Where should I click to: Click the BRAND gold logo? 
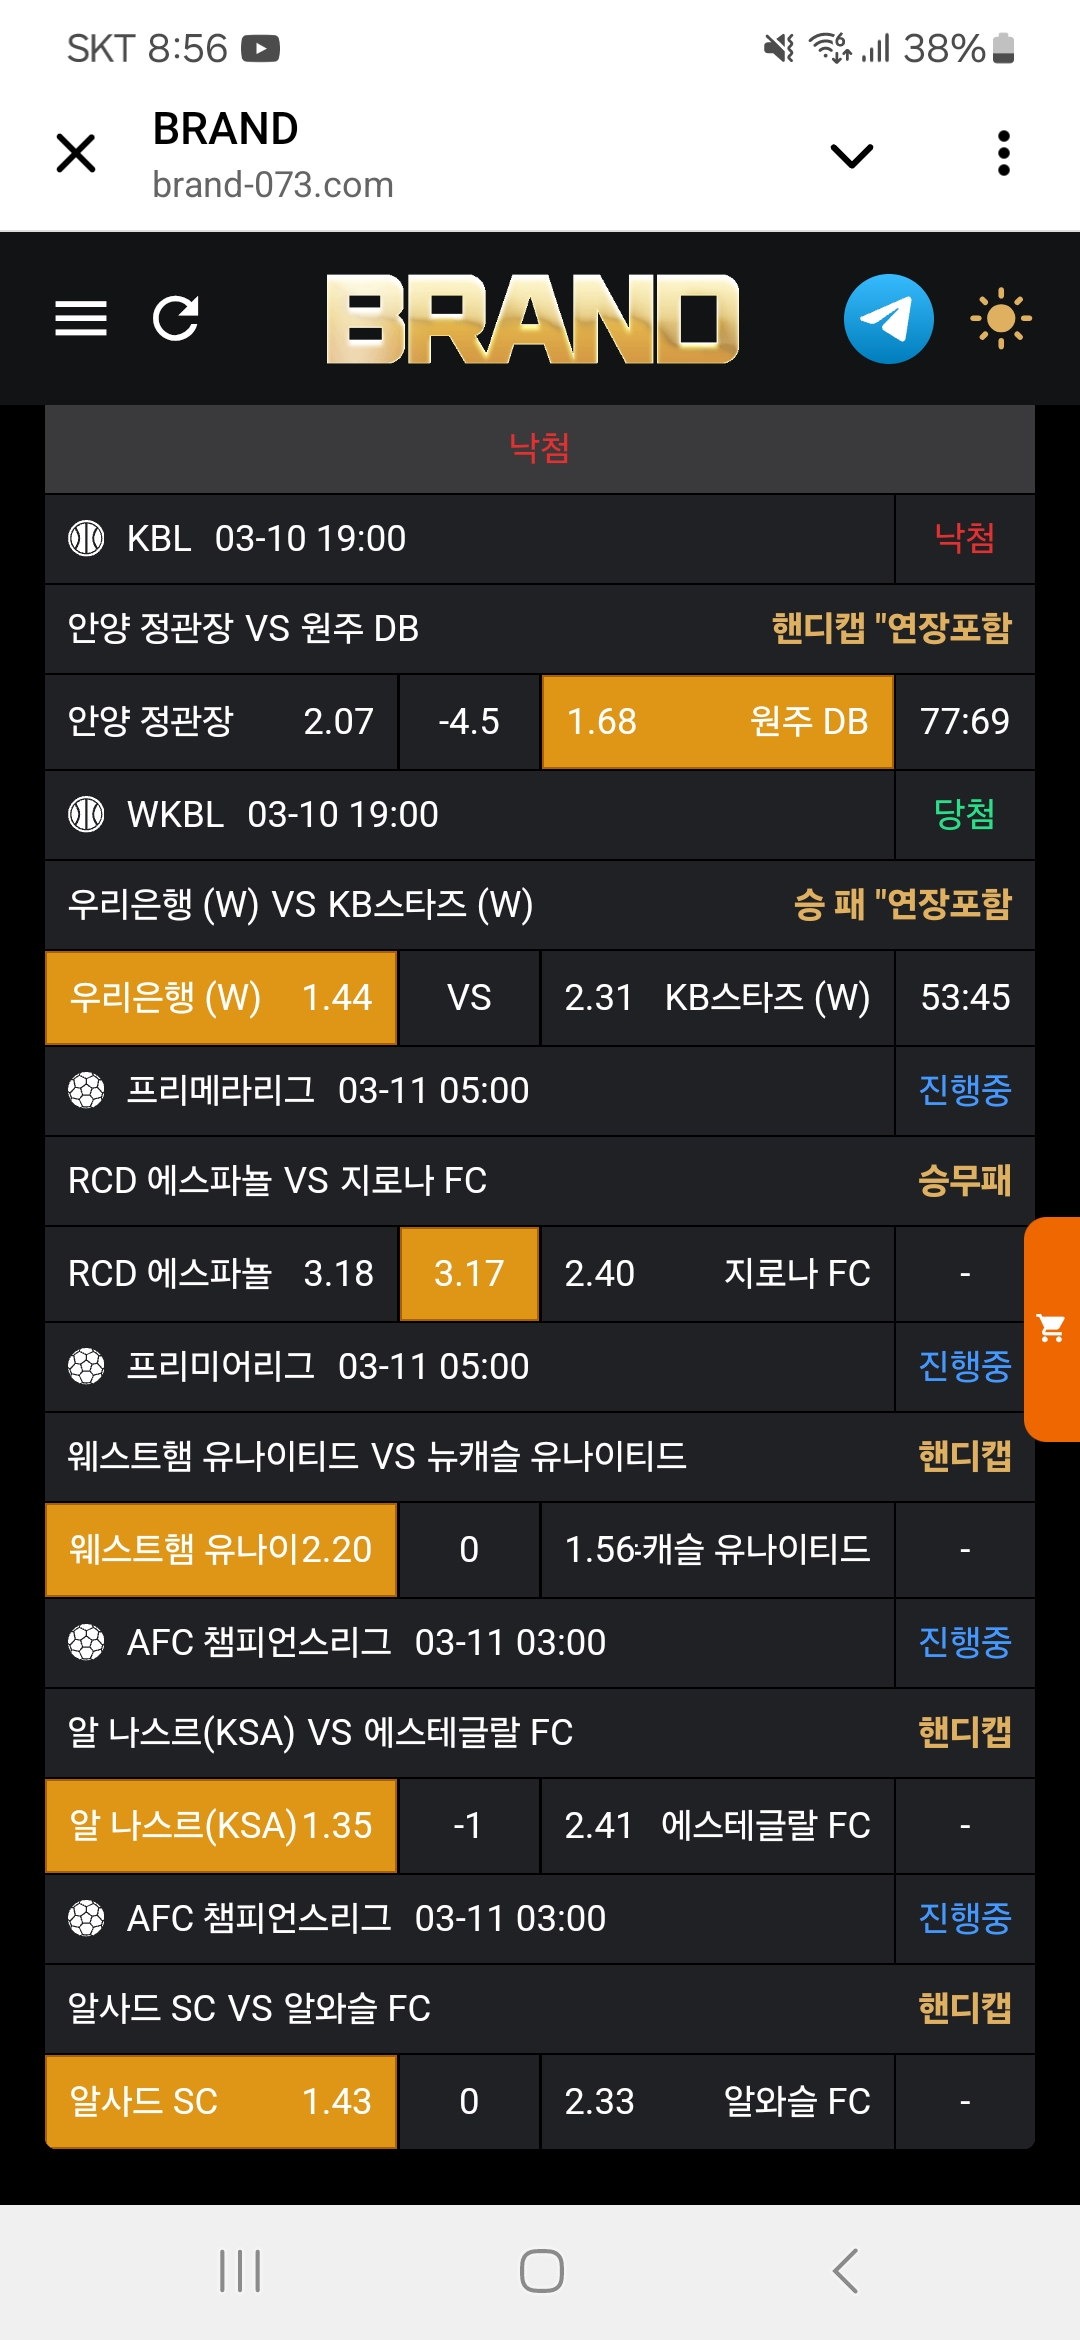[x=532, y=319]
